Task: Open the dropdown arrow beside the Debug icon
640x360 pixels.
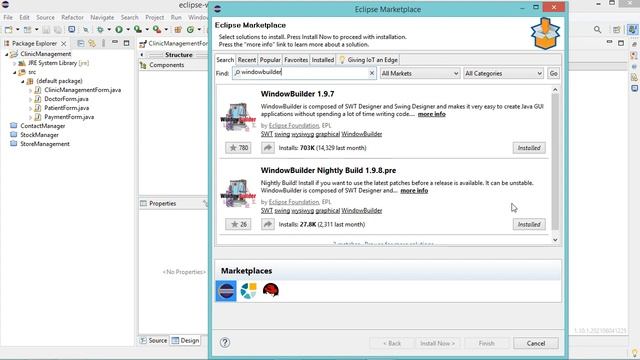Action: 109,30
